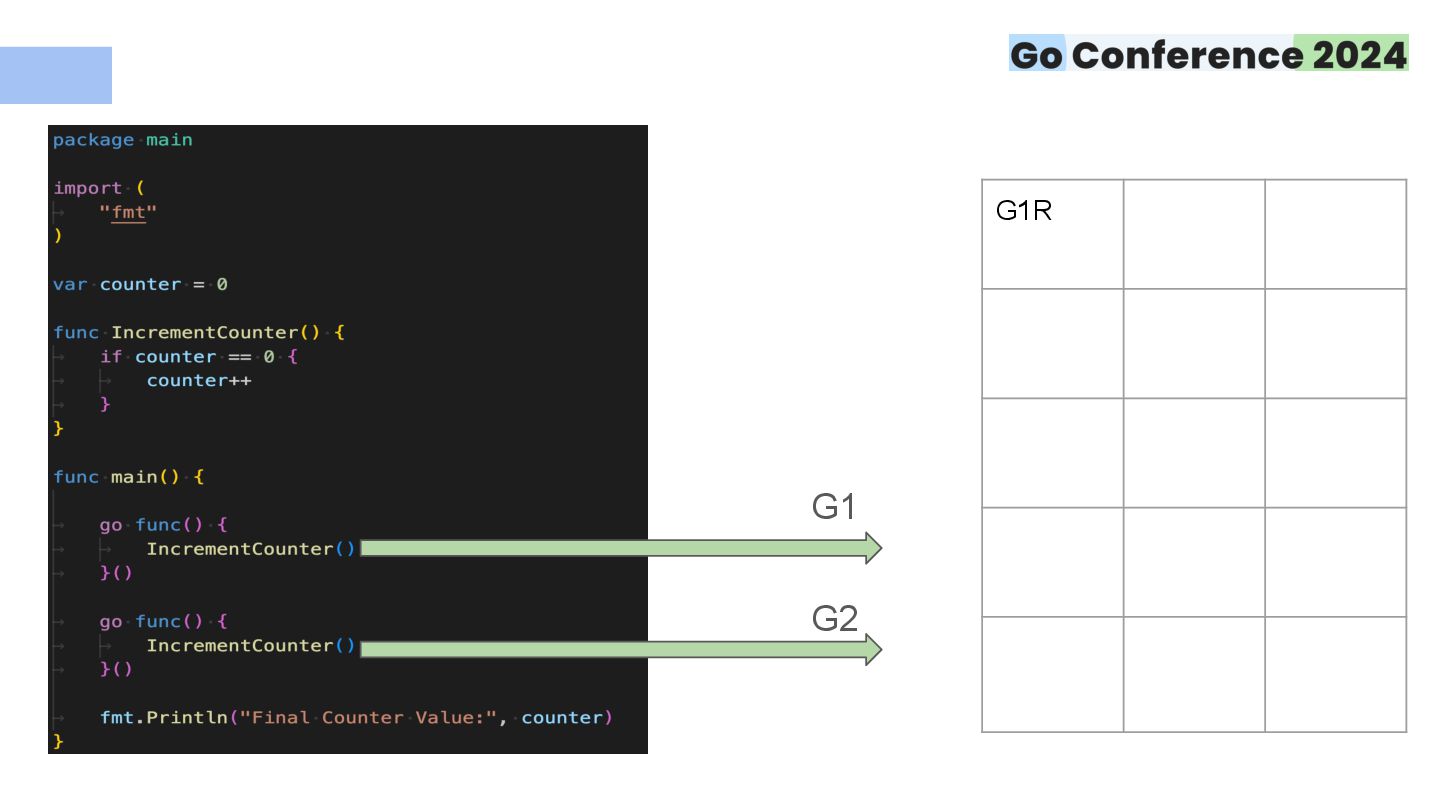This screenshot has height=810, width=1440.
Task: Click the empty top-right table cell
Action: pos(1336,235)
